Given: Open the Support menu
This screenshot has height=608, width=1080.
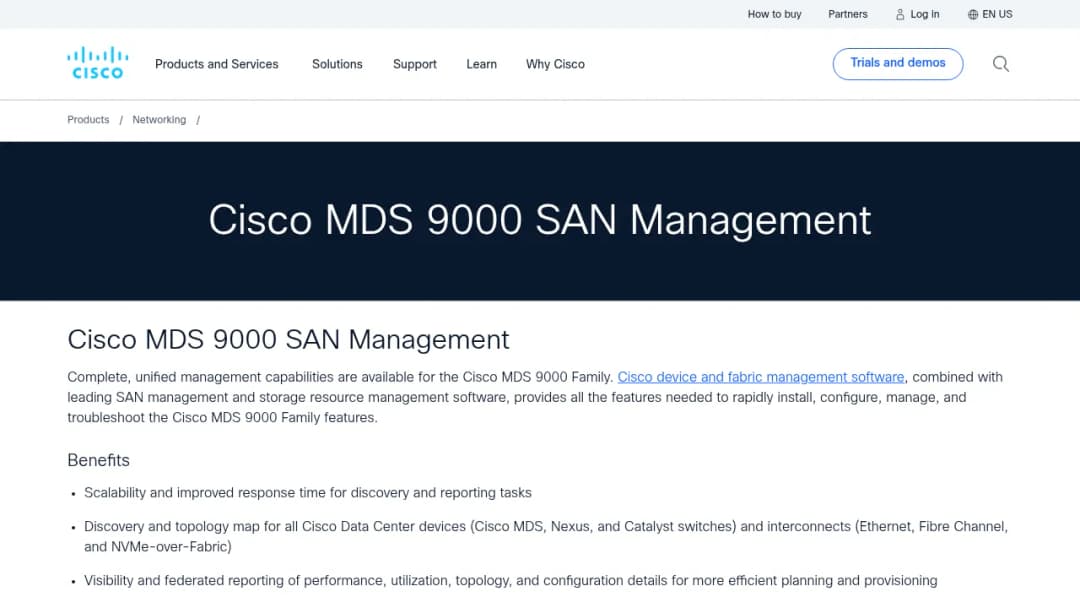Looking at the screenshot, I should (x=415, y=64).
